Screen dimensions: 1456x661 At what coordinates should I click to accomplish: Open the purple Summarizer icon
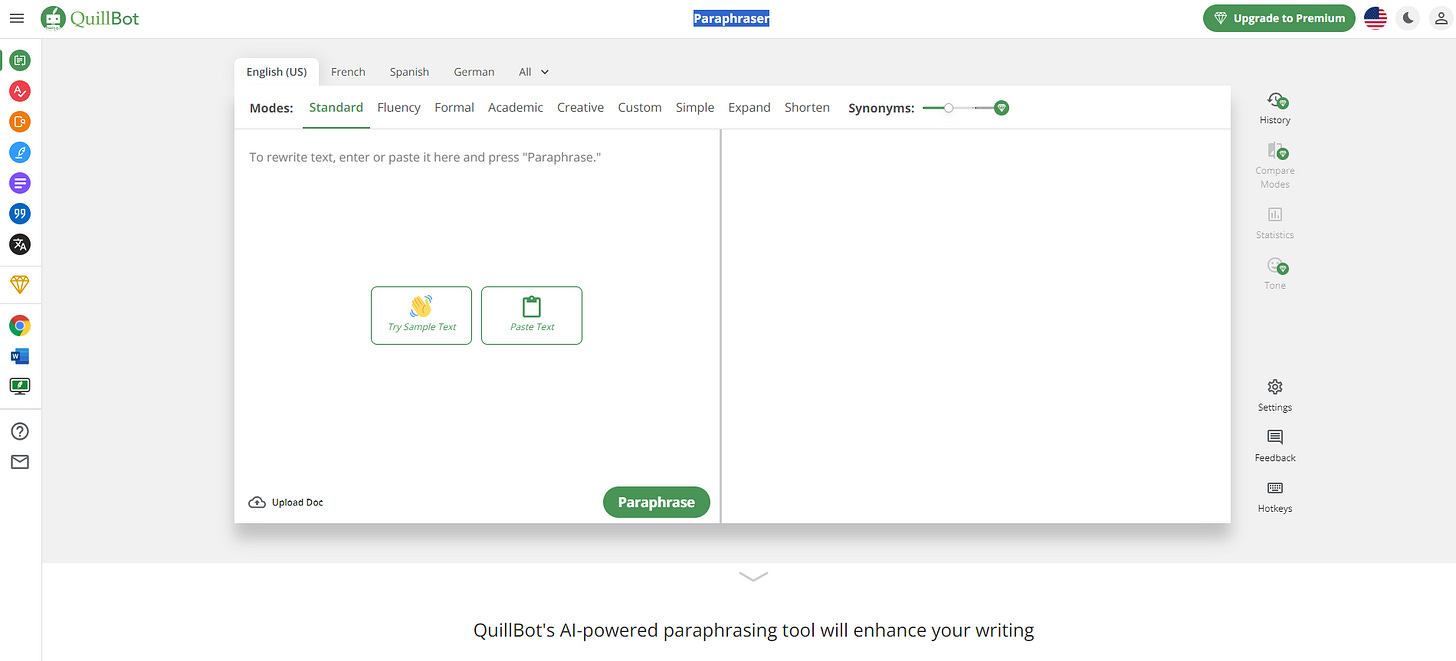point(20,183)
